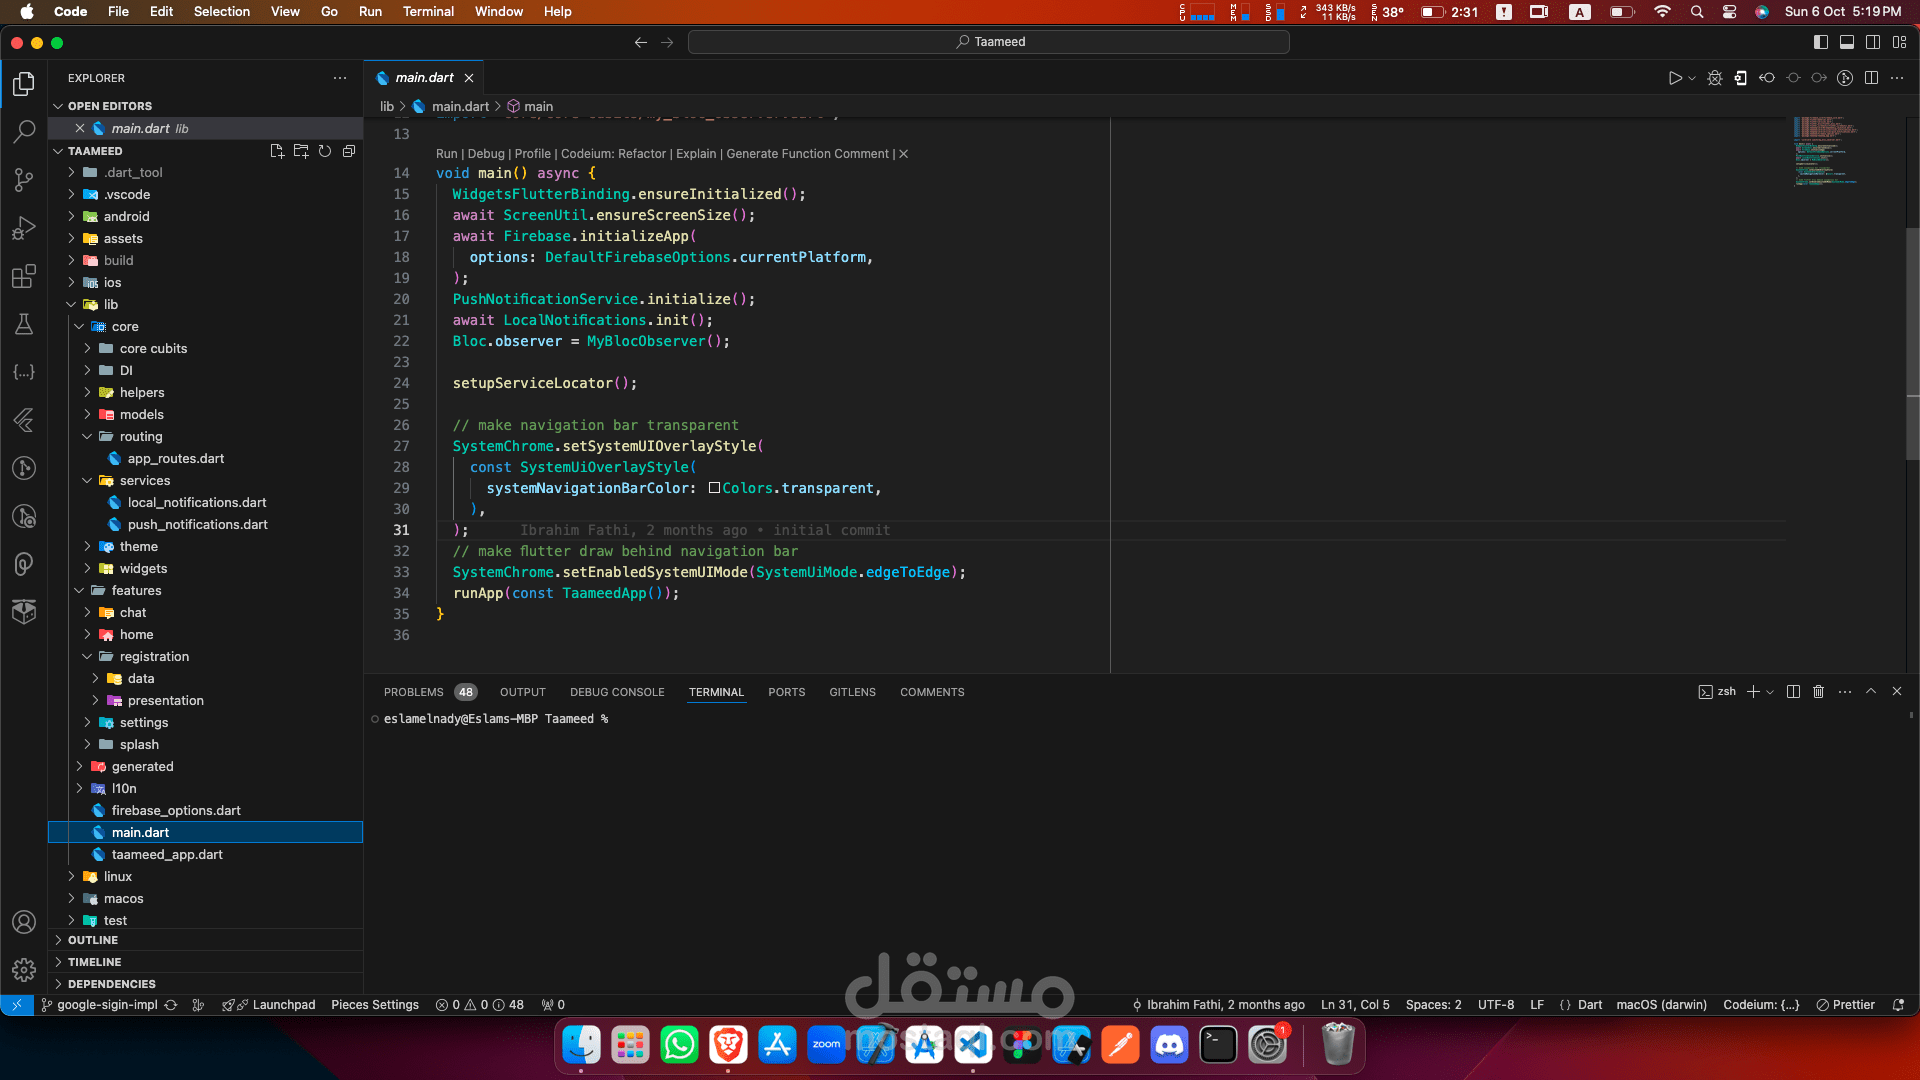Open the Terminal menu in menu bar
This screenshot has height=1080, width=1920.
click(x=428, y=11)
